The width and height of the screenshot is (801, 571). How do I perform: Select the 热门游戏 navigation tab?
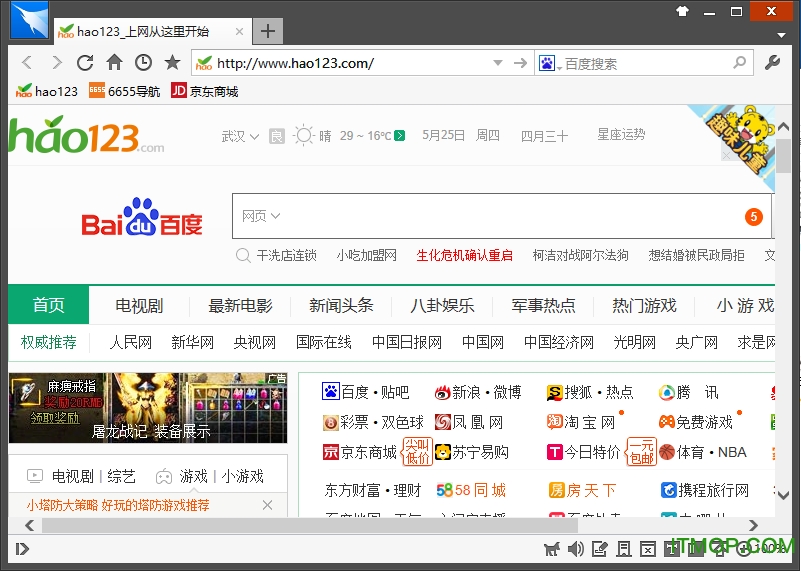pyautogui.click(x=645, y=305)
